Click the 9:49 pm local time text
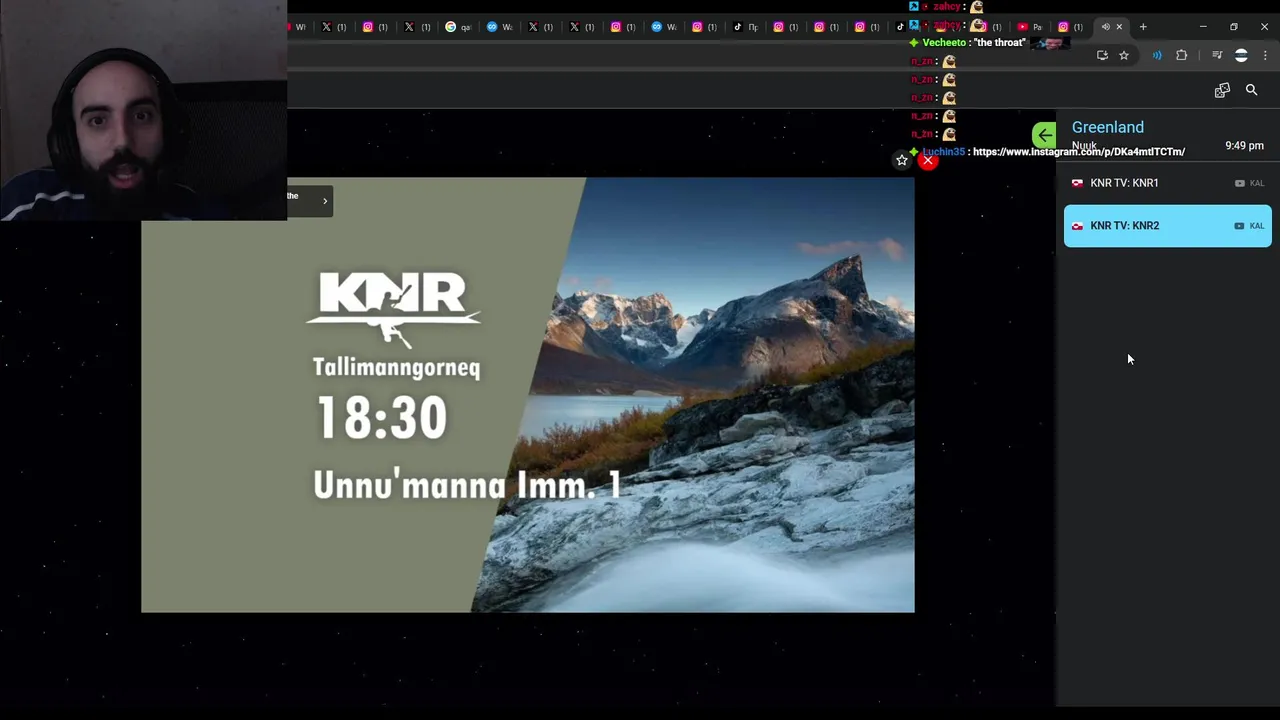 (x=1244, y=146)
